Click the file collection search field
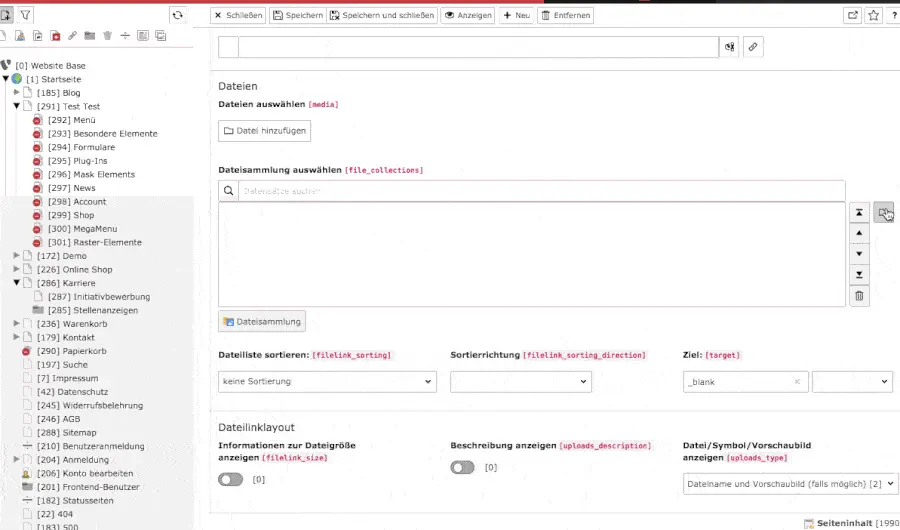Image resolution: width=900 pixels, height=530 pixels. pos(540,190)
